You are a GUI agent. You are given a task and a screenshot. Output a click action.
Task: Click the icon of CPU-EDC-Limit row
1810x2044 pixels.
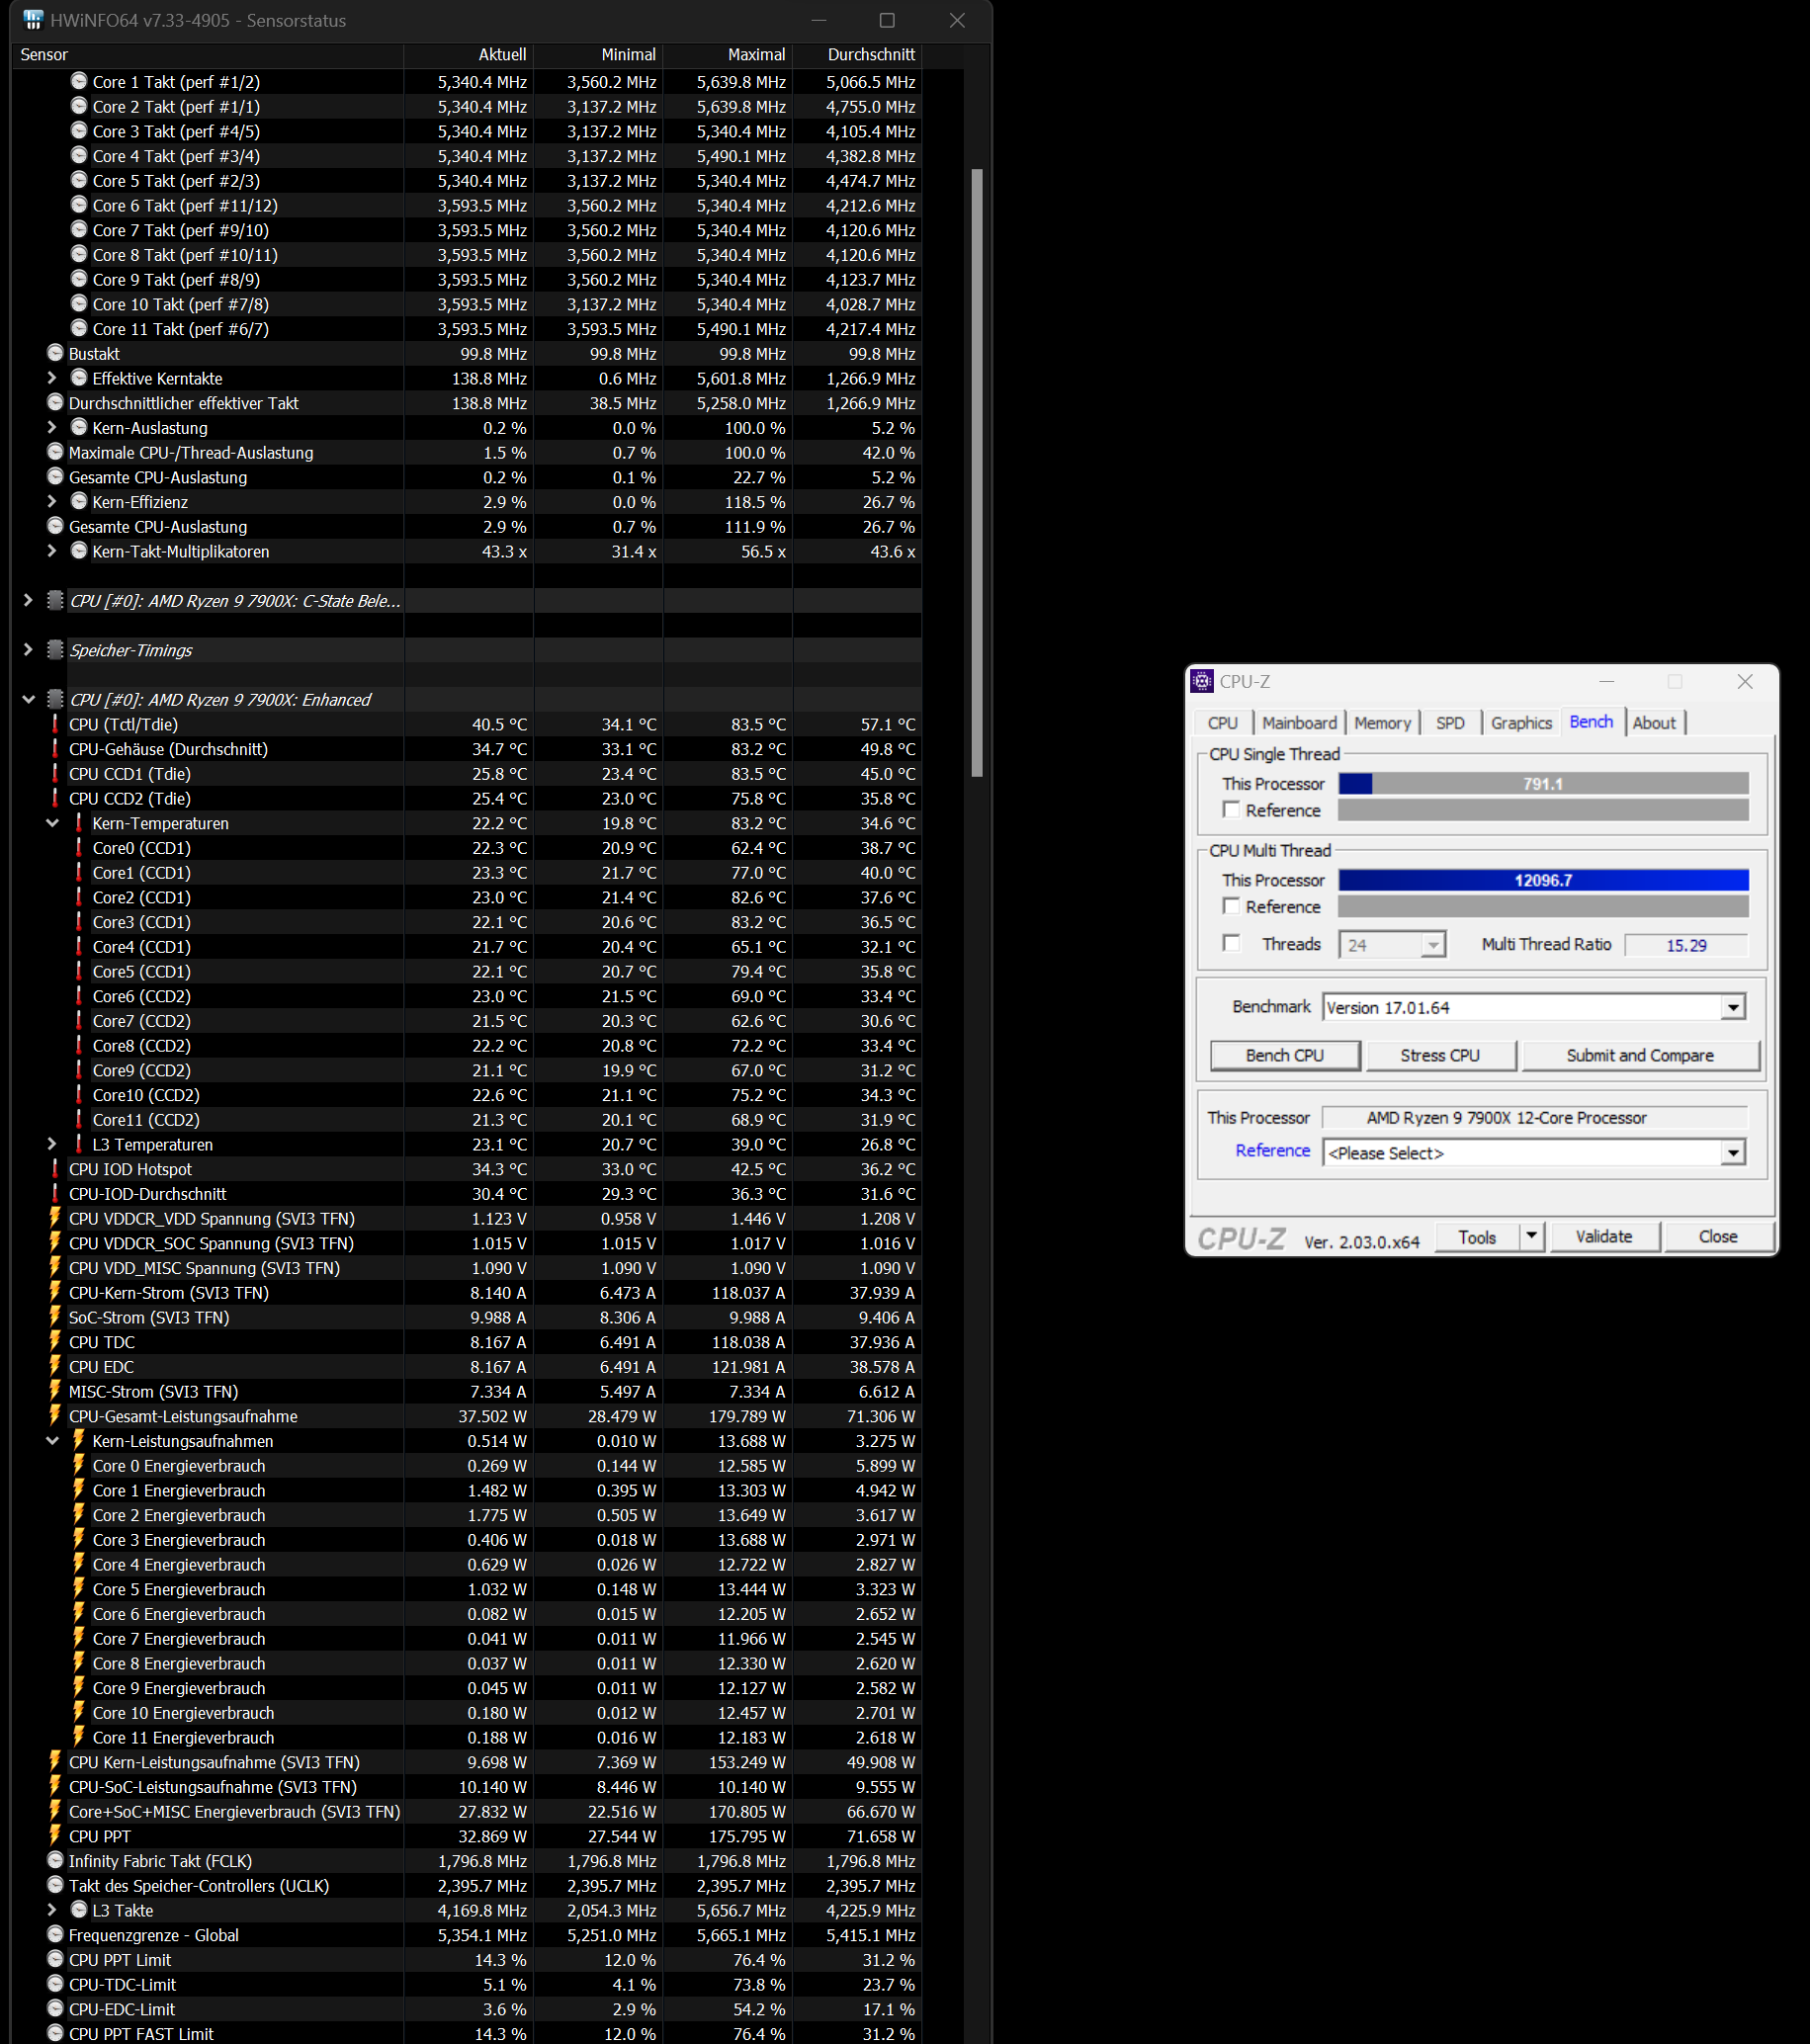[x=55, y=2008]
